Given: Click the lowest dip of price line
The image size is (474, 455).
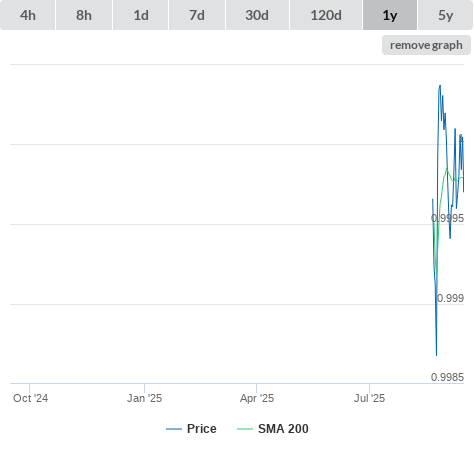Looking at the screenshot, I should pos(436,355).
